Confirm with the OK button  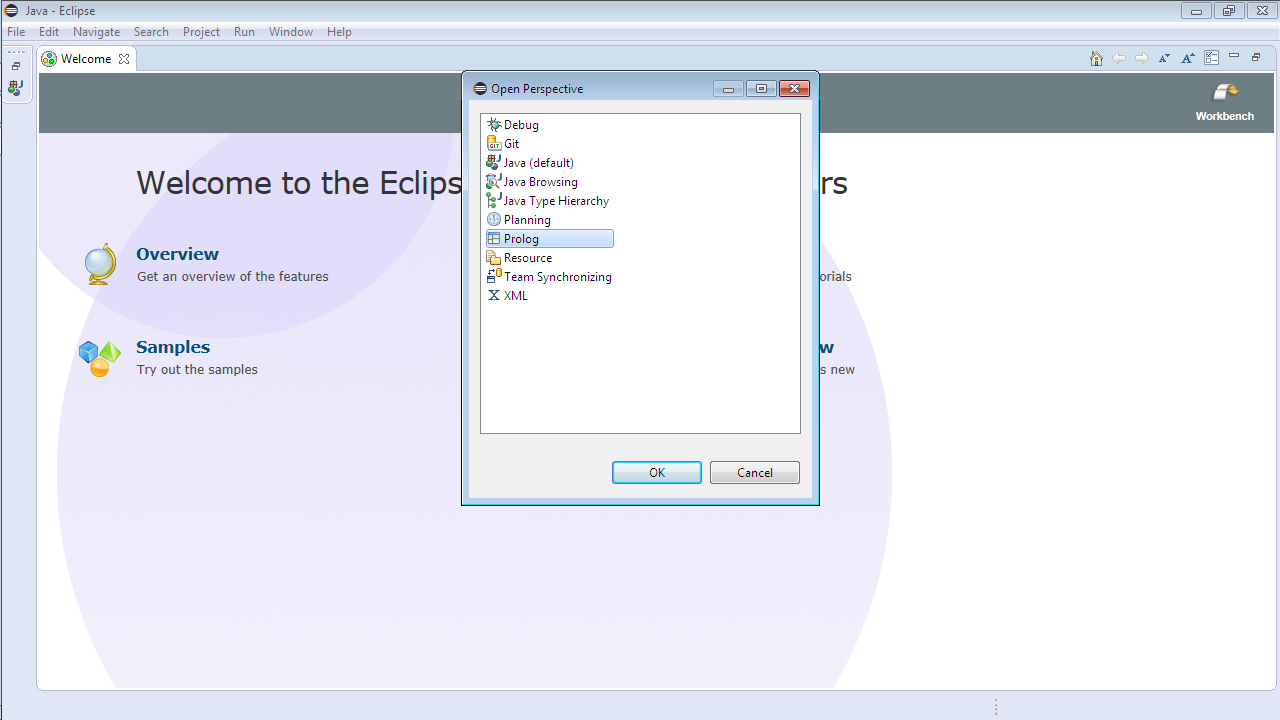[x=657, y=473]
